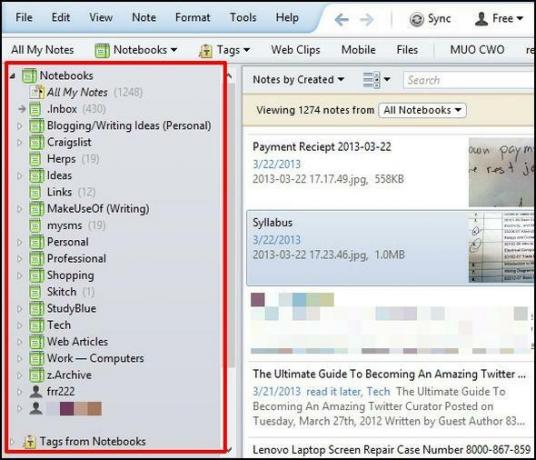Open the Tools menu
This screenshot has height=460, width=536.
[243, 17]
